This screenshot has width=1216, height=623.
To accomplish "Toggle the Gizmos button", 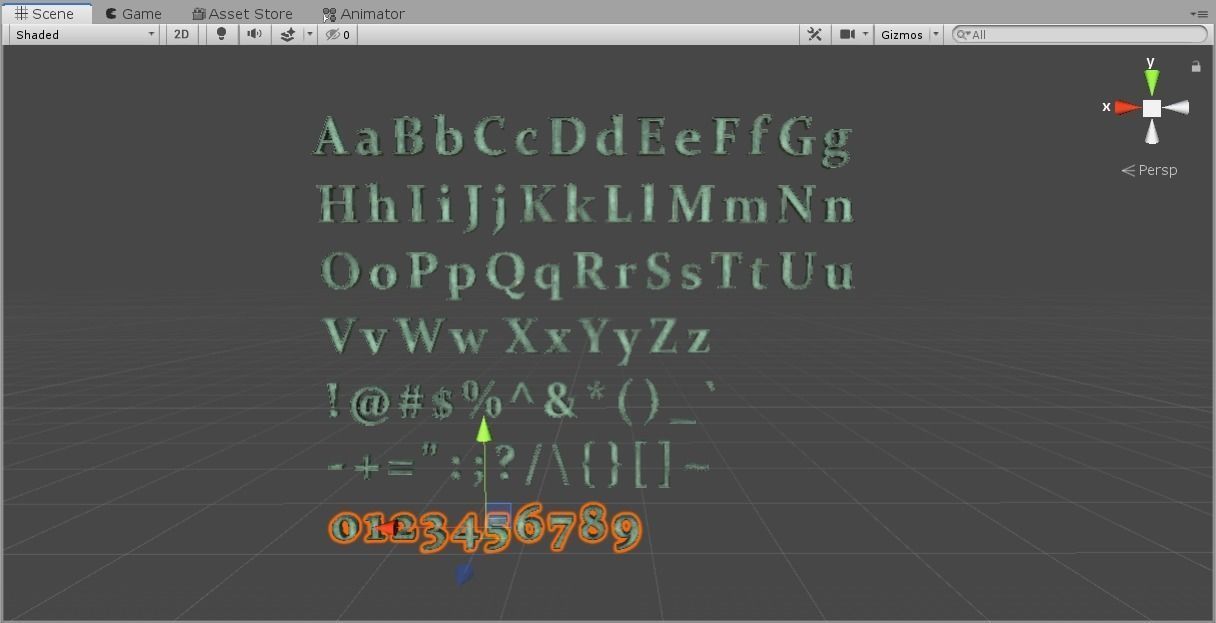I will pos(902,34).
